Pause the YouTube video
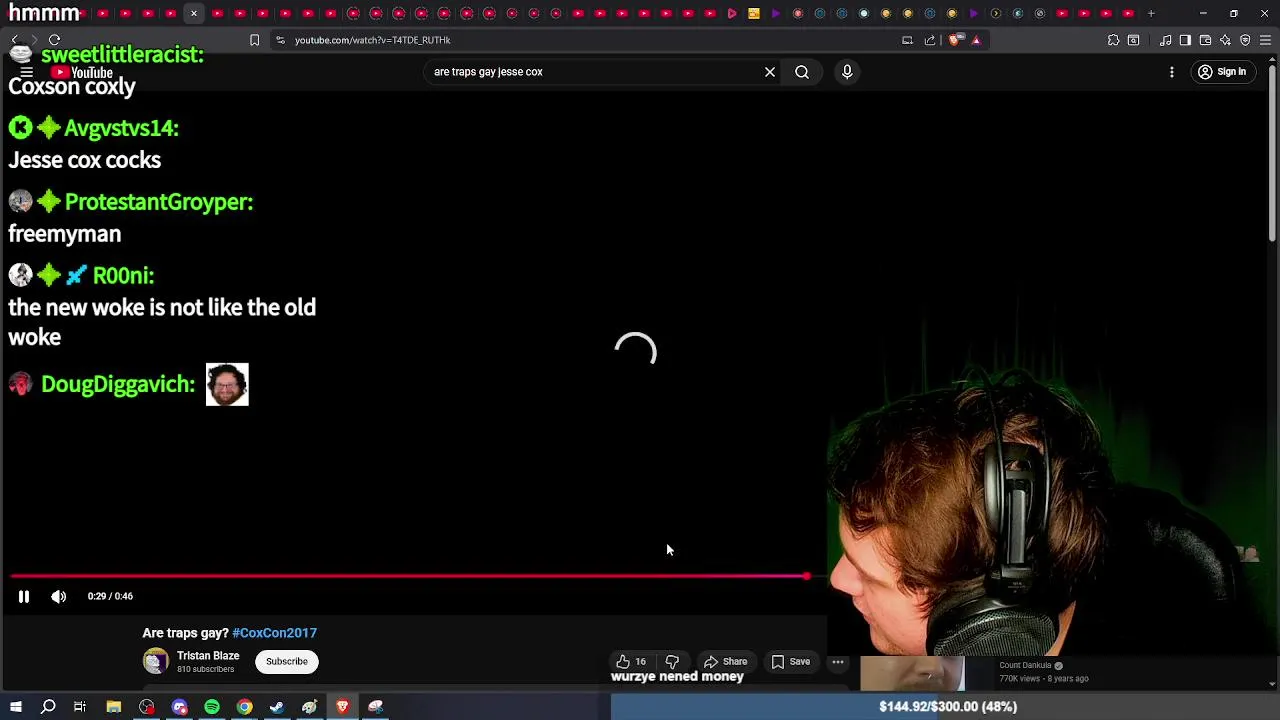The image size is (1280, 720). click(24, 596)
